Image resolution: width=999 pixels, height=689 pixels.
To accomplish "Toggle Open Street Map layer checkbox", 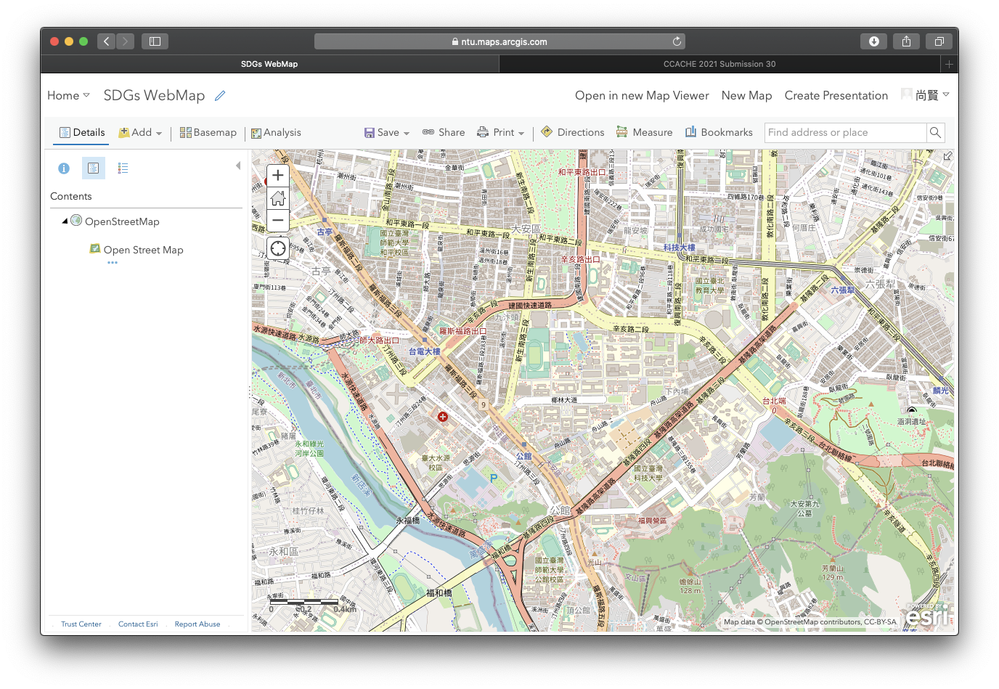I will (95, 249).
